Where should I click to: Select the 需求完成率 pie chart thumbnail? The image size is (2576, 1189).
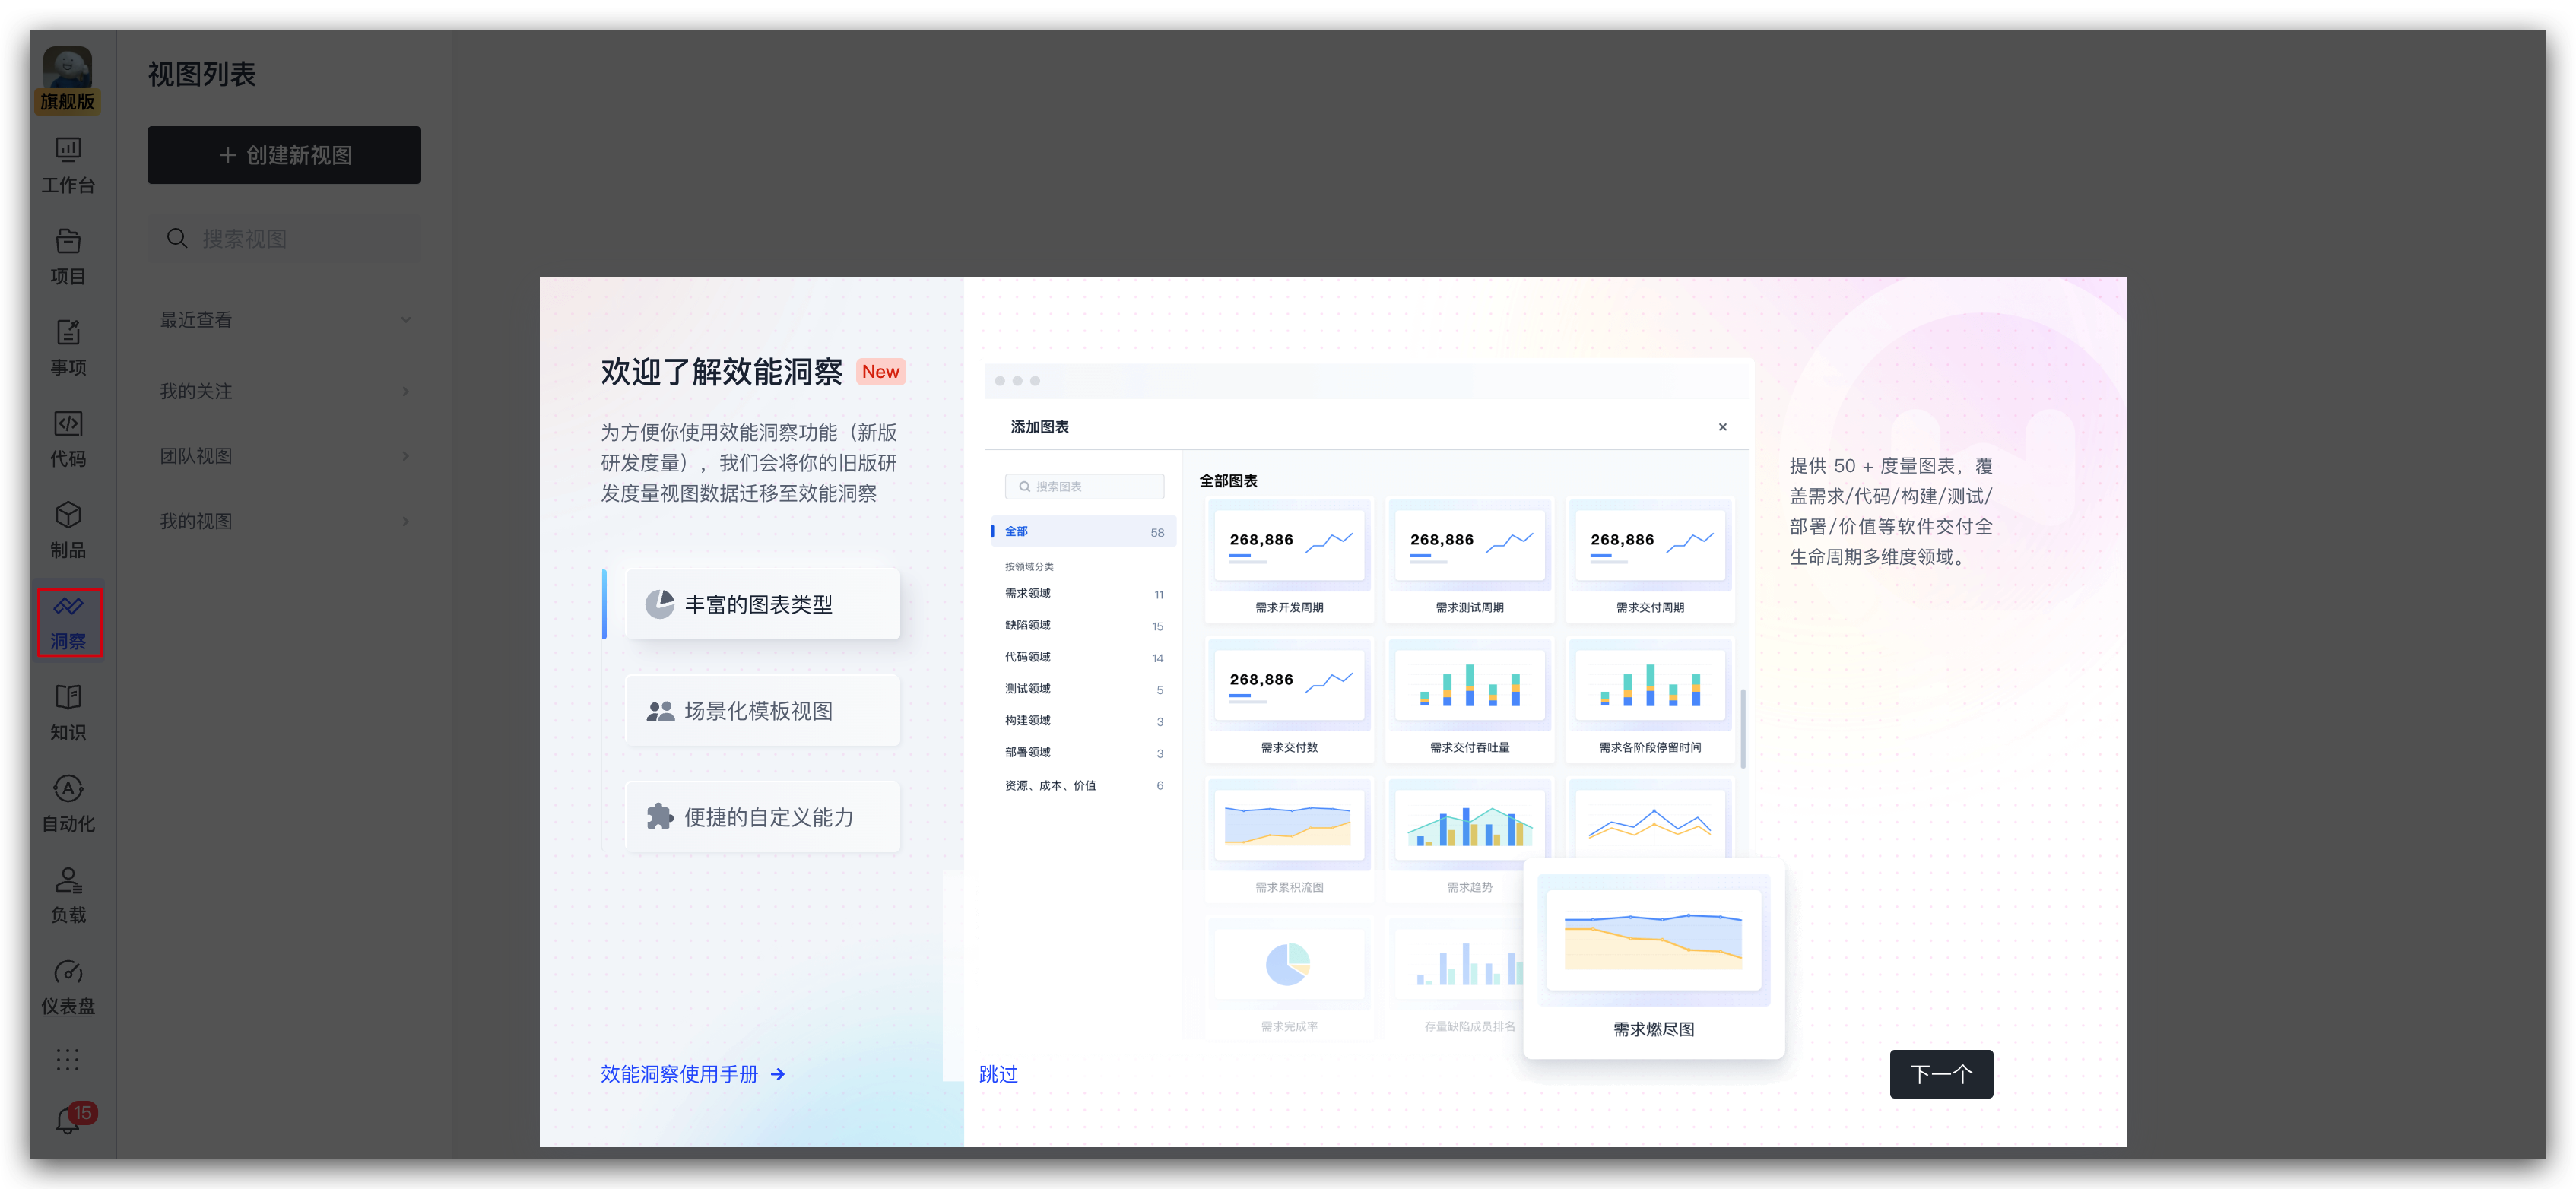pyautogui.click(x=1289, y=979)
